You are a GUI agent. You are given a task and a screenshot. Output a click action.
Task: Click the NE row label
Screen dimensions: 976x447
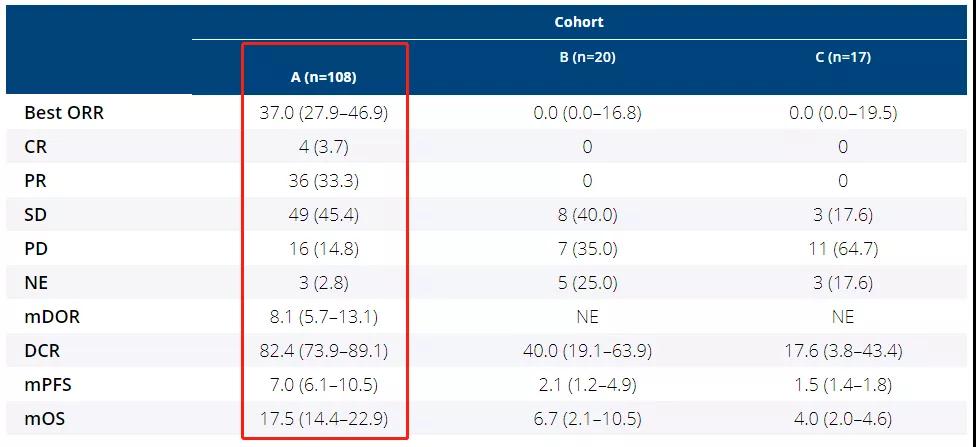tap(37, 283)
